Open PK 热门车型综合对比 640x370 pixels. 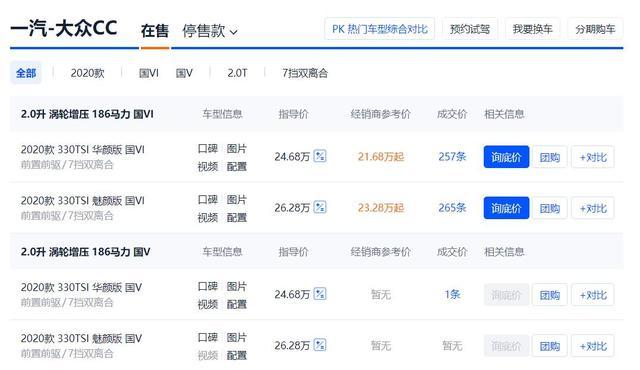pyautogui.click(x=380, y=29)
